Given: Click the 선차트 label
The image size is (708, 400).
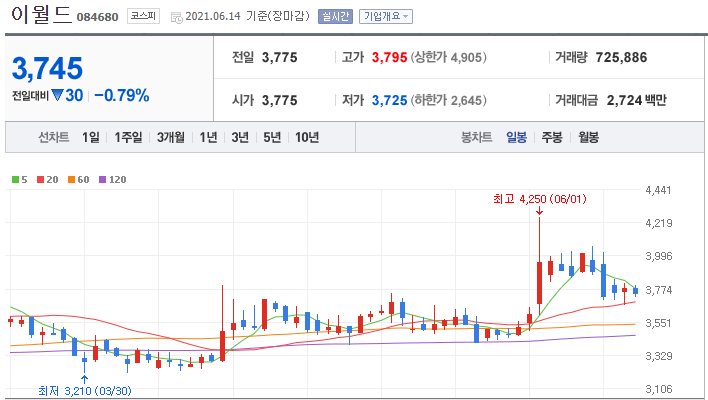Looking at the screenshot, I should [x=54, y=137].
